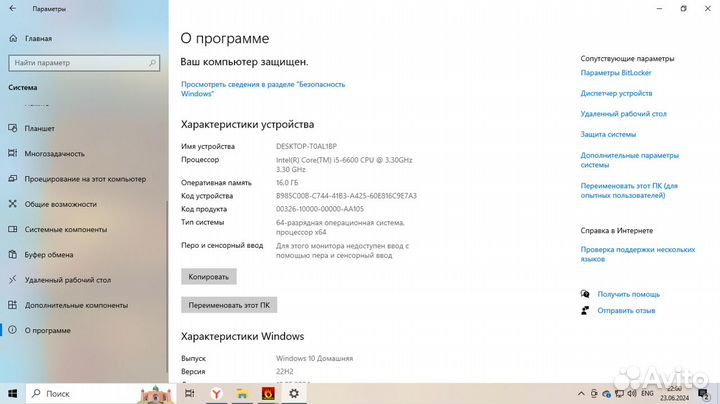Click the search magnifier in Найти параметр

click(152, 63)
